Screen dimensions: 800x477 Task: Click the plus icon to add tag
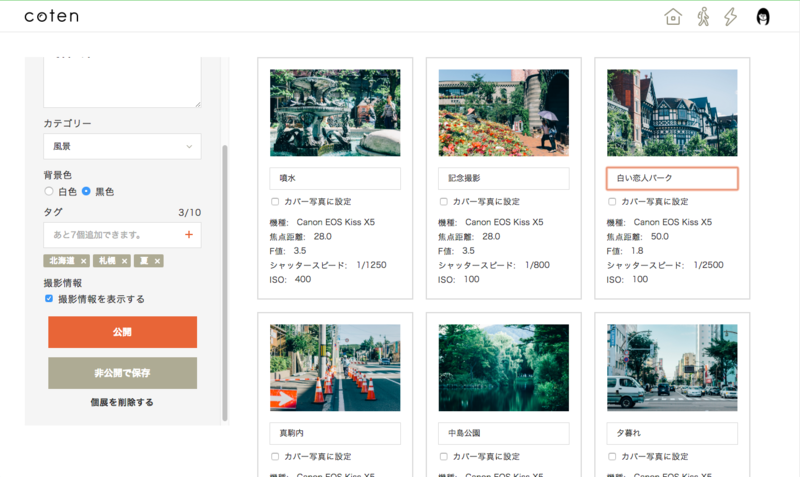pyautogui.click(x=189, y=235)
